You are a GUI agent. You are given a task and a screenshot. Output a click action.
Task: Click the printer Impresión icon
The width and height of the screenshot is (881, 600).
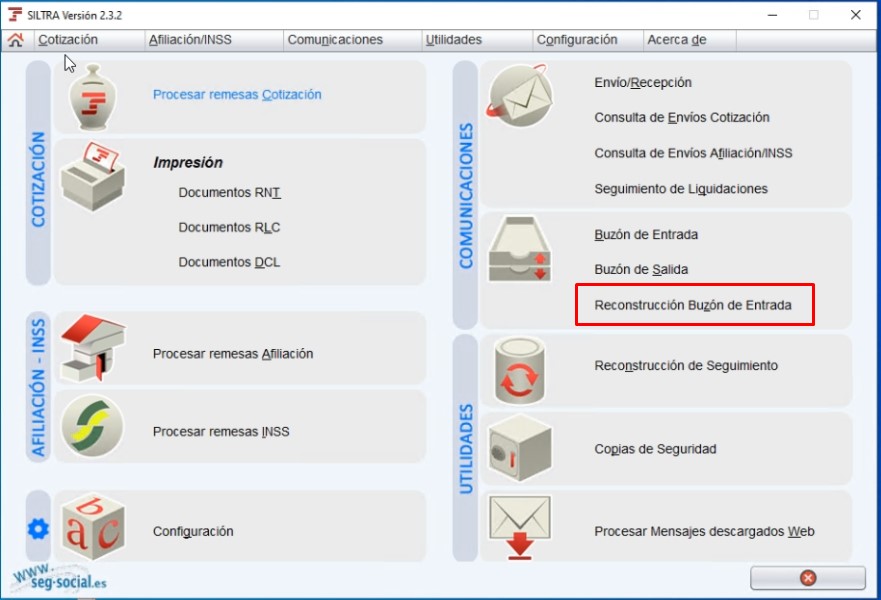point(93,176)
